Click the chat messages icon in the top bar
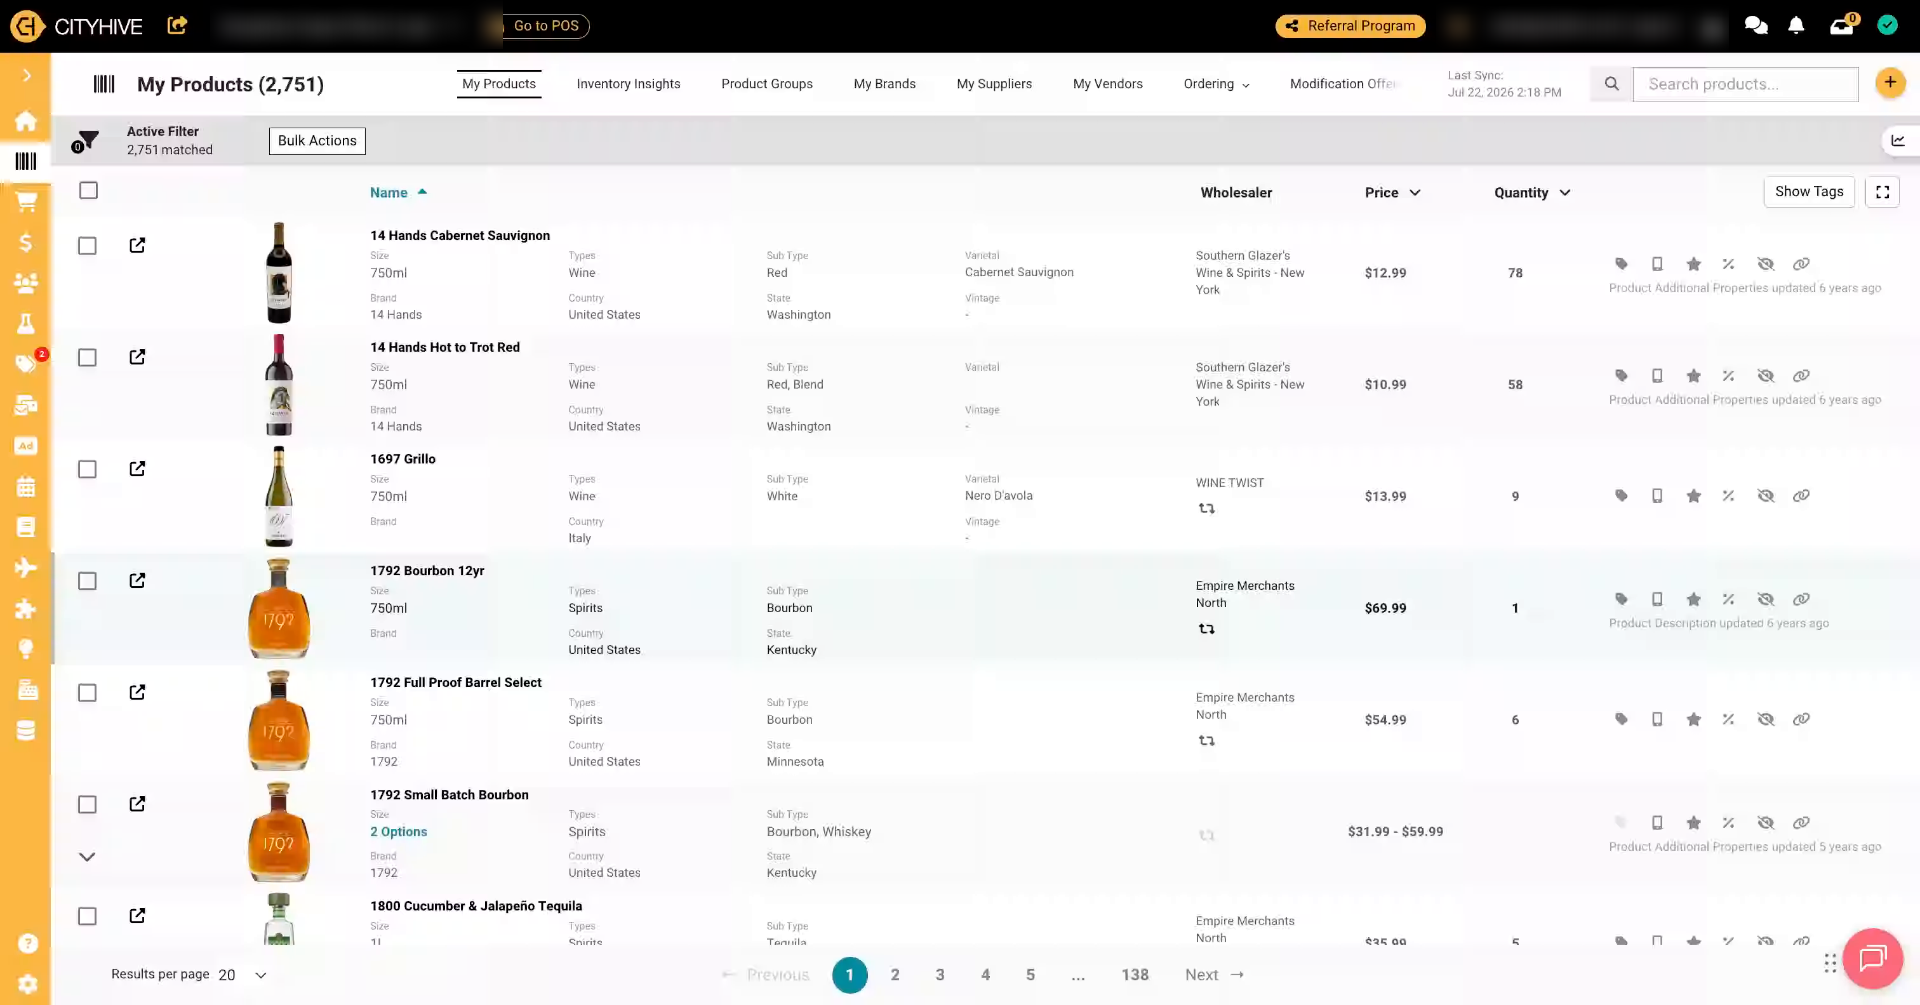Image resolution: width=1920 pixels, height=1005 pixels. (x=1756, y=26)
